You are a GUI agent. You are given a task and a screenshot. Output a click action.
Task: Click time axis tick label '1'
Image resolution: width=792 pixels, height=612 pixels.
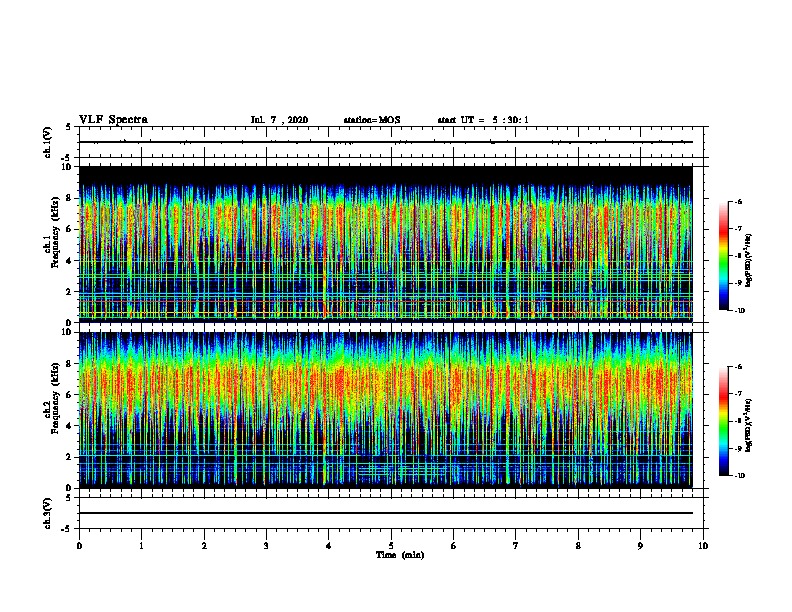pyautogui.click(x=141, y=546)
